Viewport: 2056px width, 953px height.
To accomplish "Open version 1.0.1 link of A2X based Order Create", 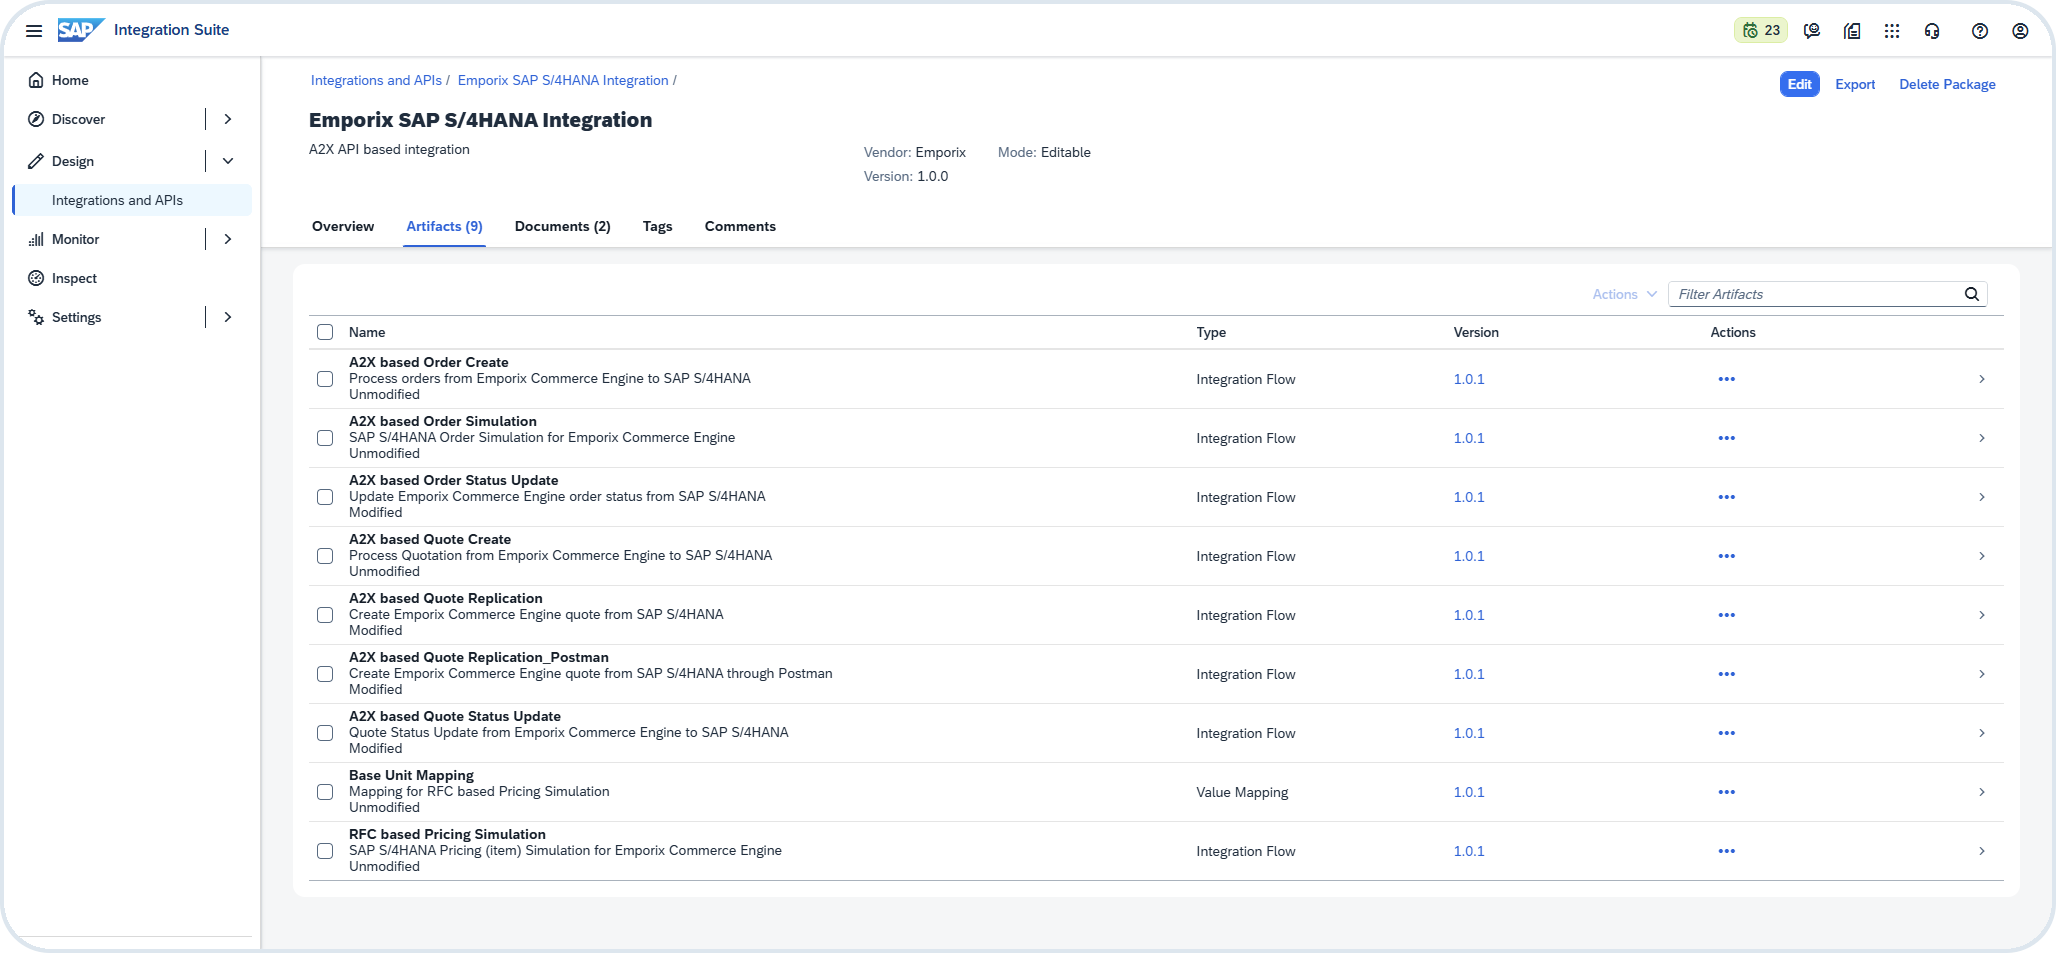I will (x=1469, y=379).
